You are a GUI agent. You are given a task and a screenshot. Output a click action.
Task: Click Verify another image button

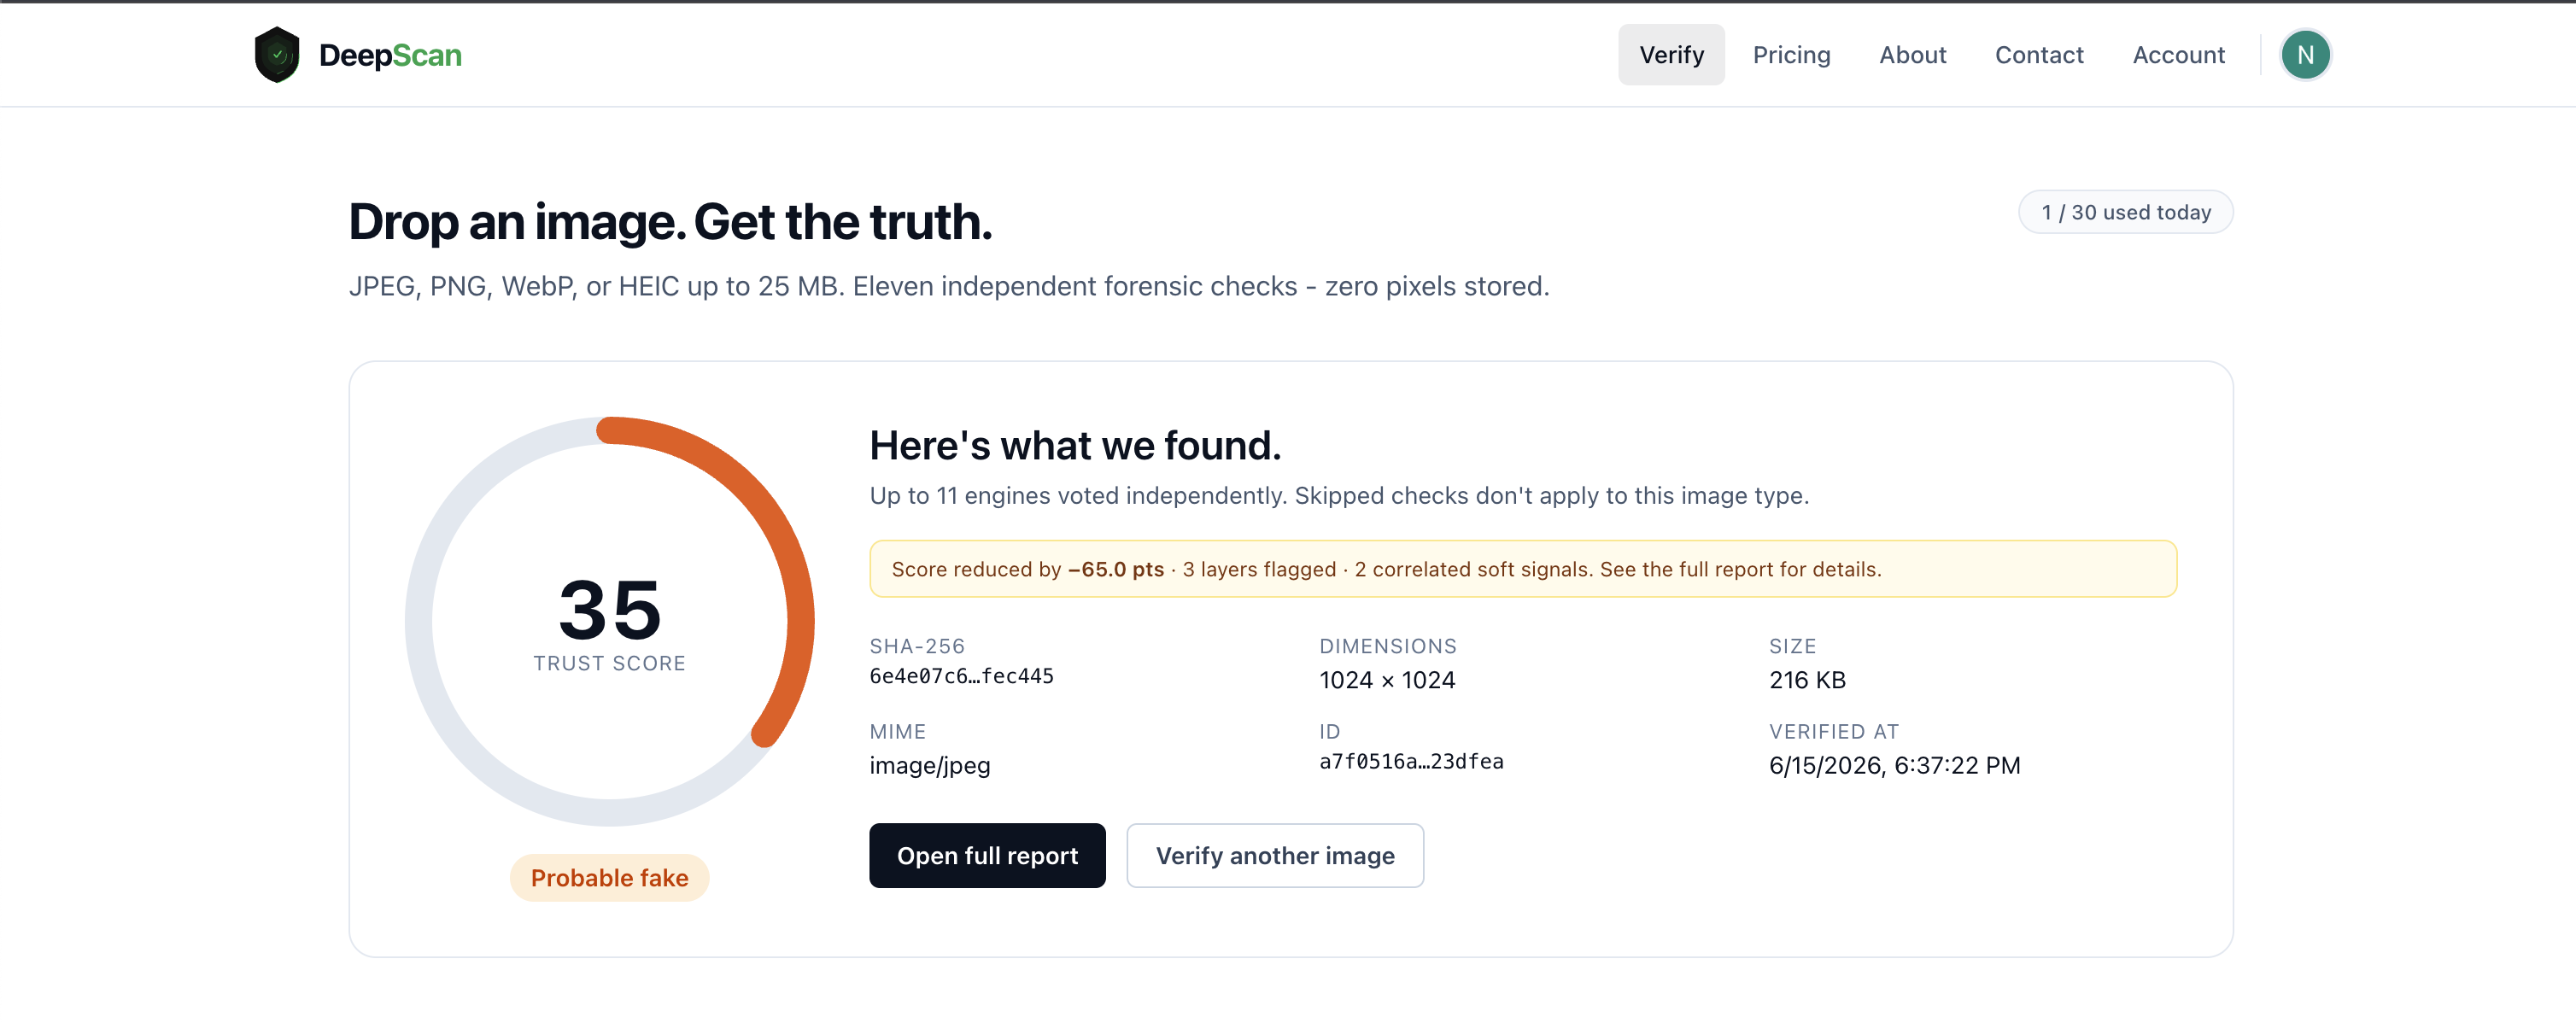(x=1275, y=855)
